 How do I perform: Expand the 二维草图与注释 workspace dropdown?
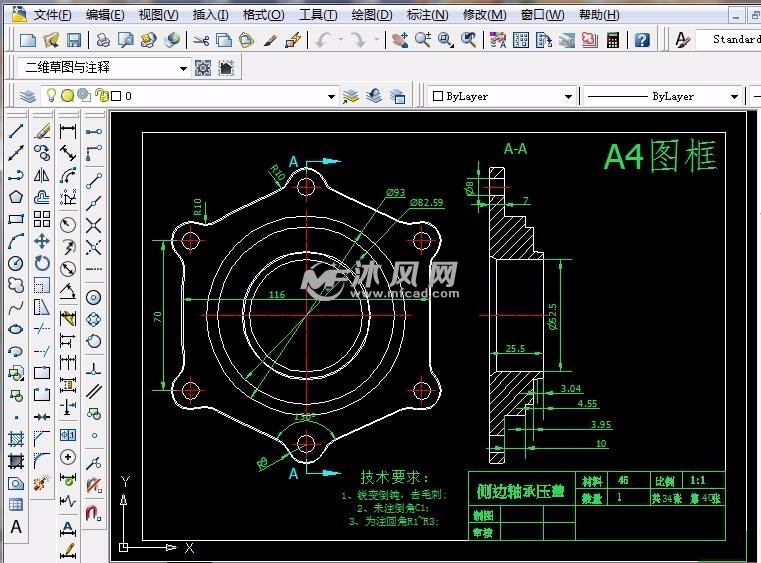pos(183,68)
